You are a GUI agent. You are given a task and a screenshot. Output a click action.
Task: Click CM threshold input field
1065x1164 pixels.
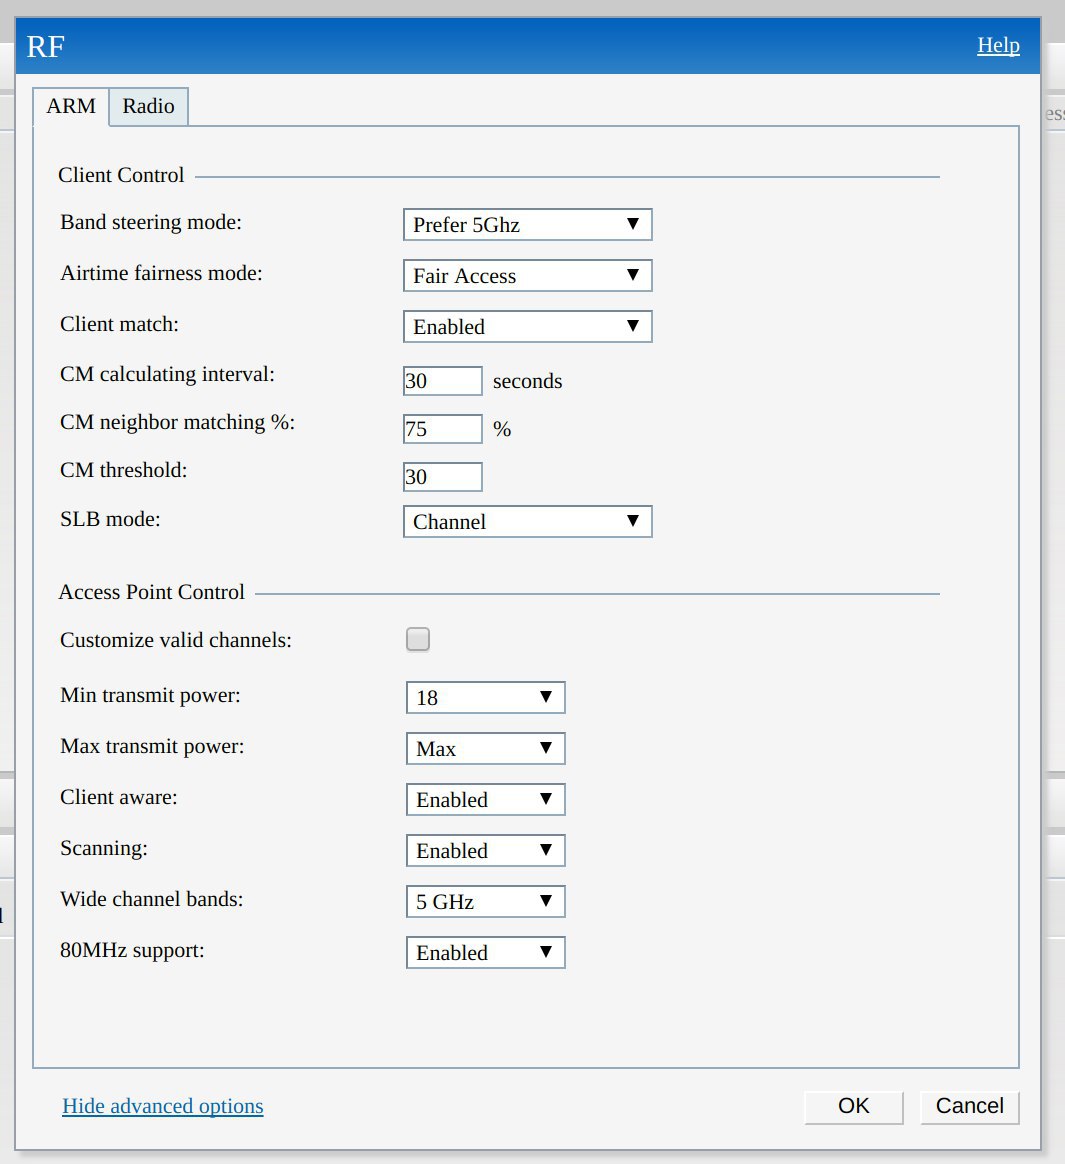(442, 477)
